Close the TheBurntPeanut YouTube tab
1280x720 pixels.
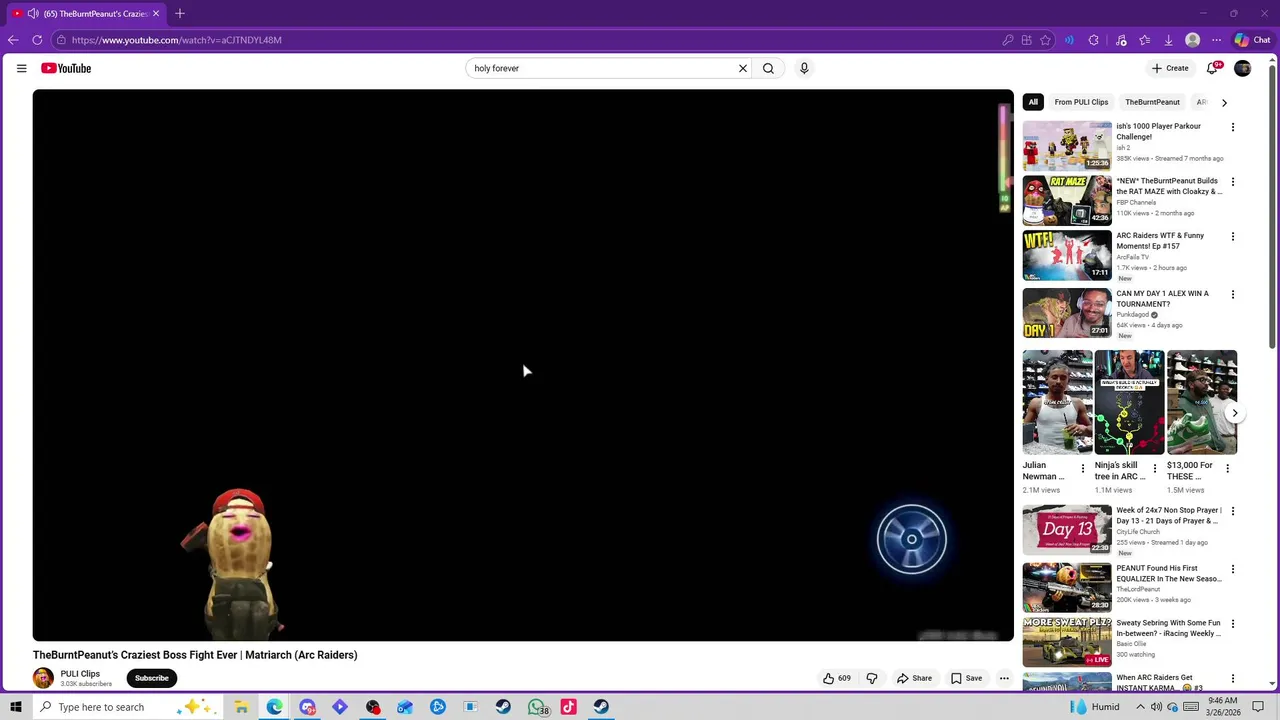coord(156,13)
